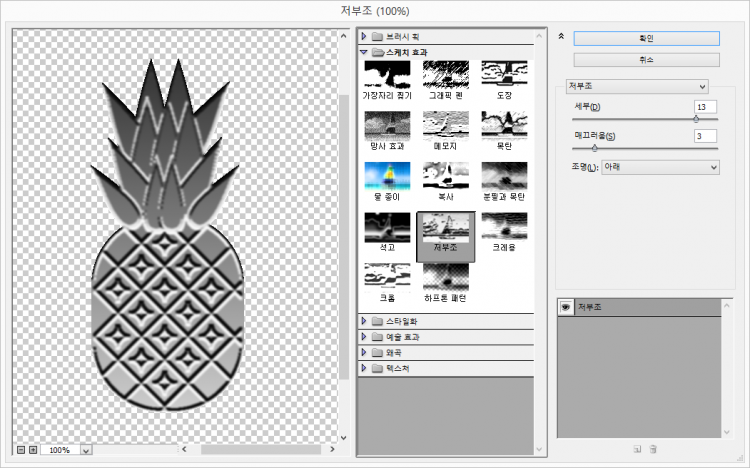Open the 100% zoom level dropdown
Viewport: 750px width, 468px height.
[x=84, y=451]
